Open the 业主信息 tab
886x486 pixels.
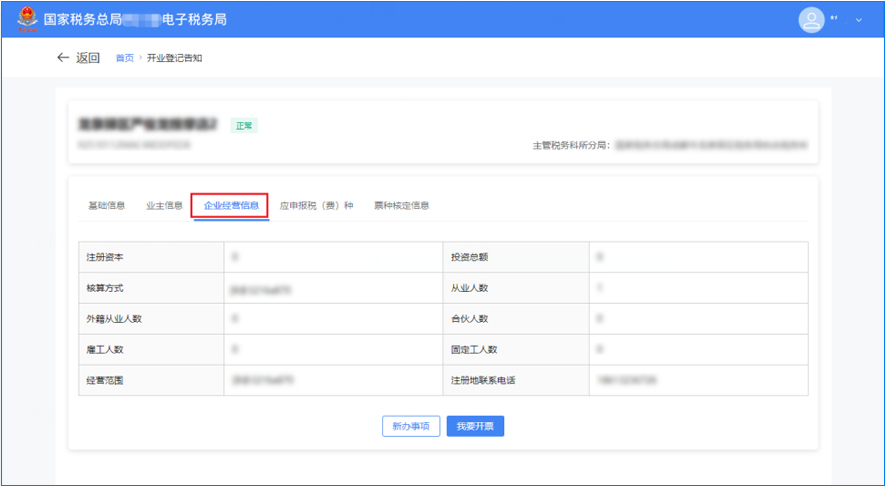tap(164, 205)
